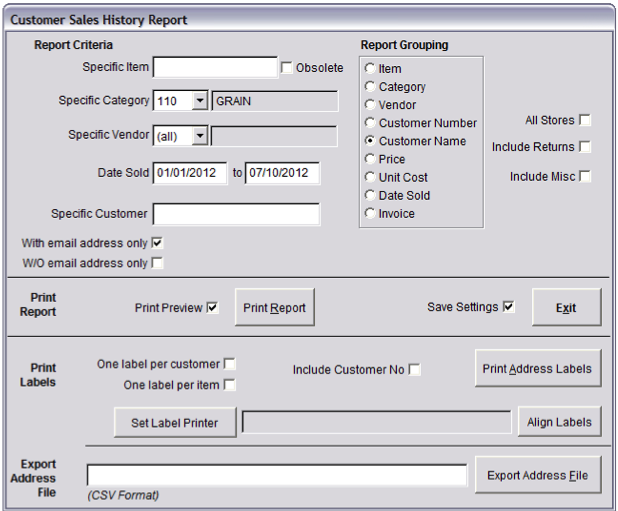Check the All Stores box
The image size is (618, 511).
tap(585, 120)
